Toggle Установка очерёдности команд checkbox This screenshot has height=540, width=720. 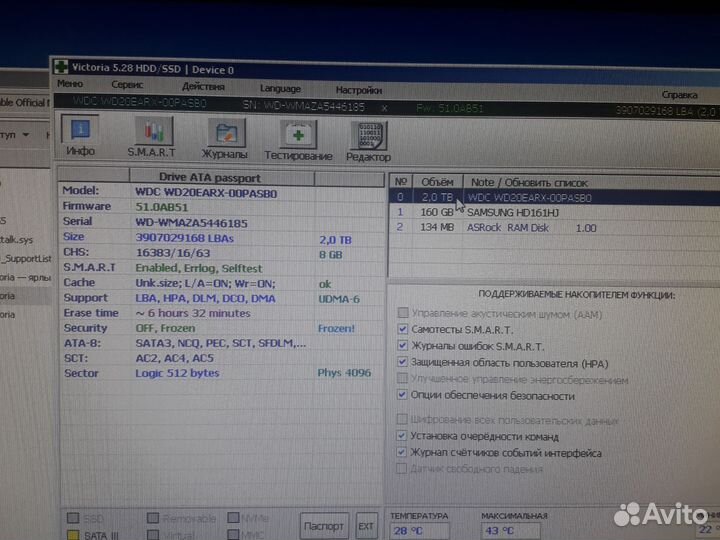401,435
